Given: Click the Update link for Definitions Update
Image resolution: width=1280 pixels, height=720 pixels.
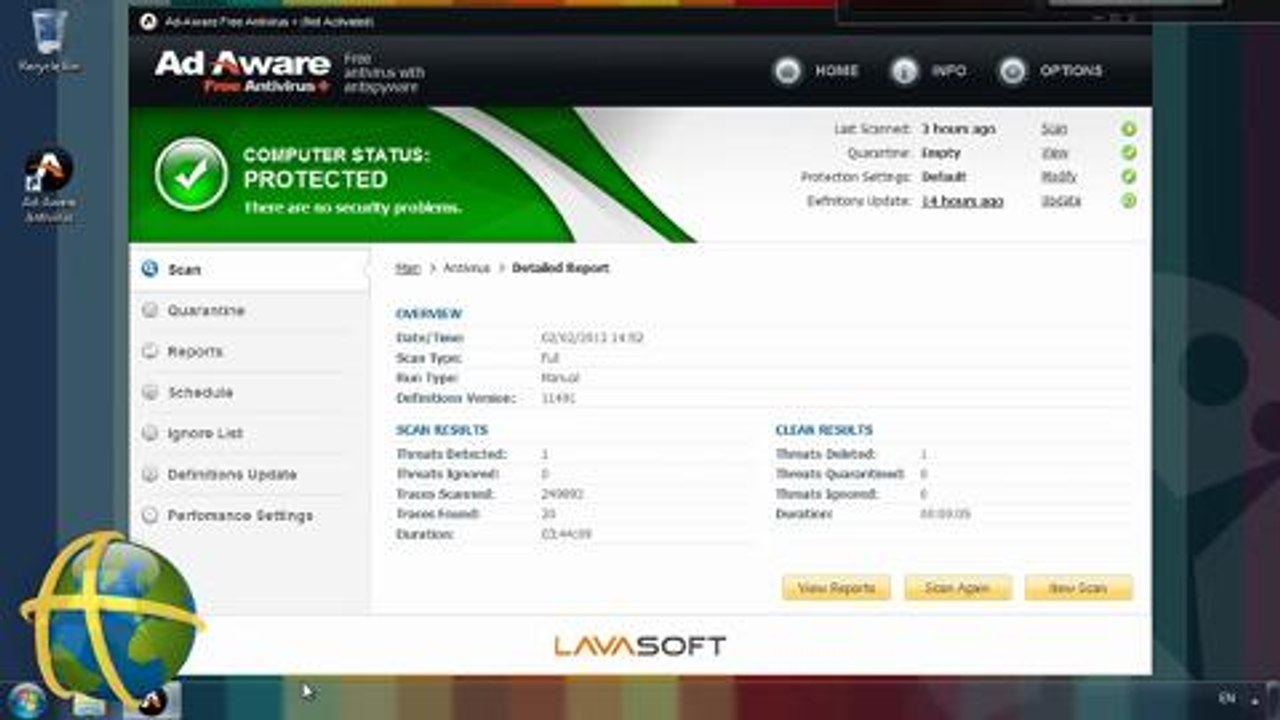Looking at the screenshot, I should tap(1061, 201).
